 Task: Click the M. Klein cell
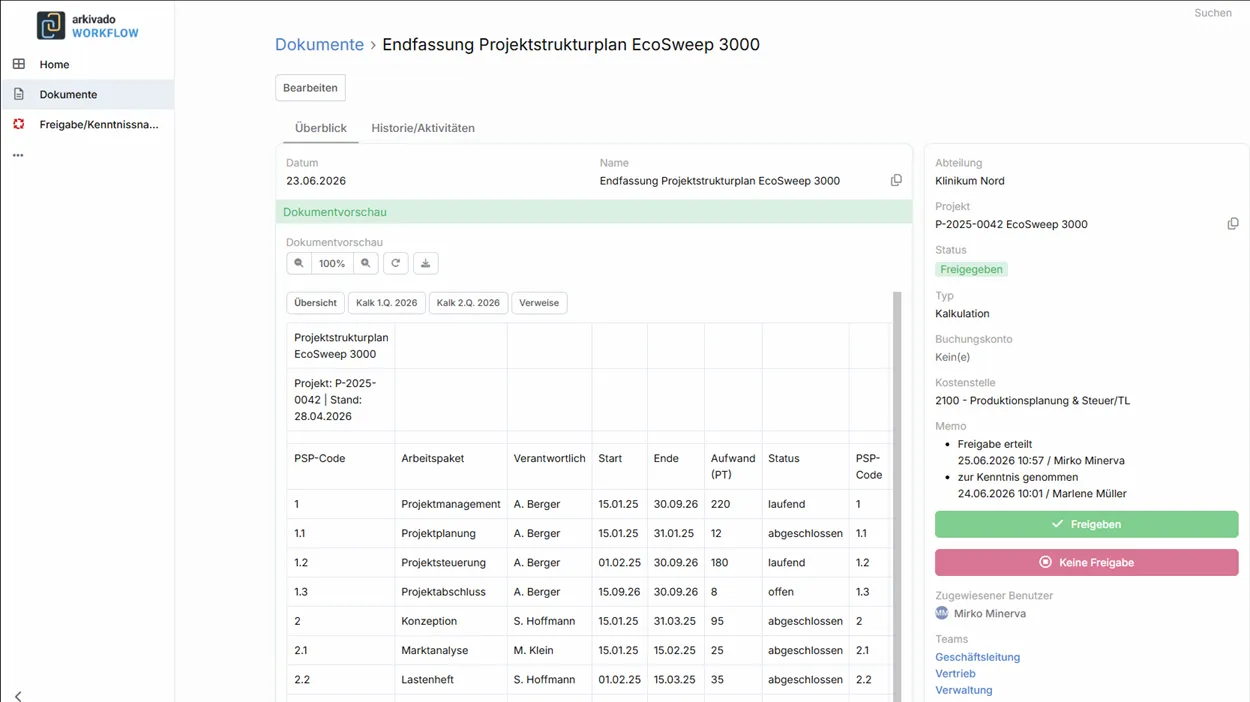point(549,650)
